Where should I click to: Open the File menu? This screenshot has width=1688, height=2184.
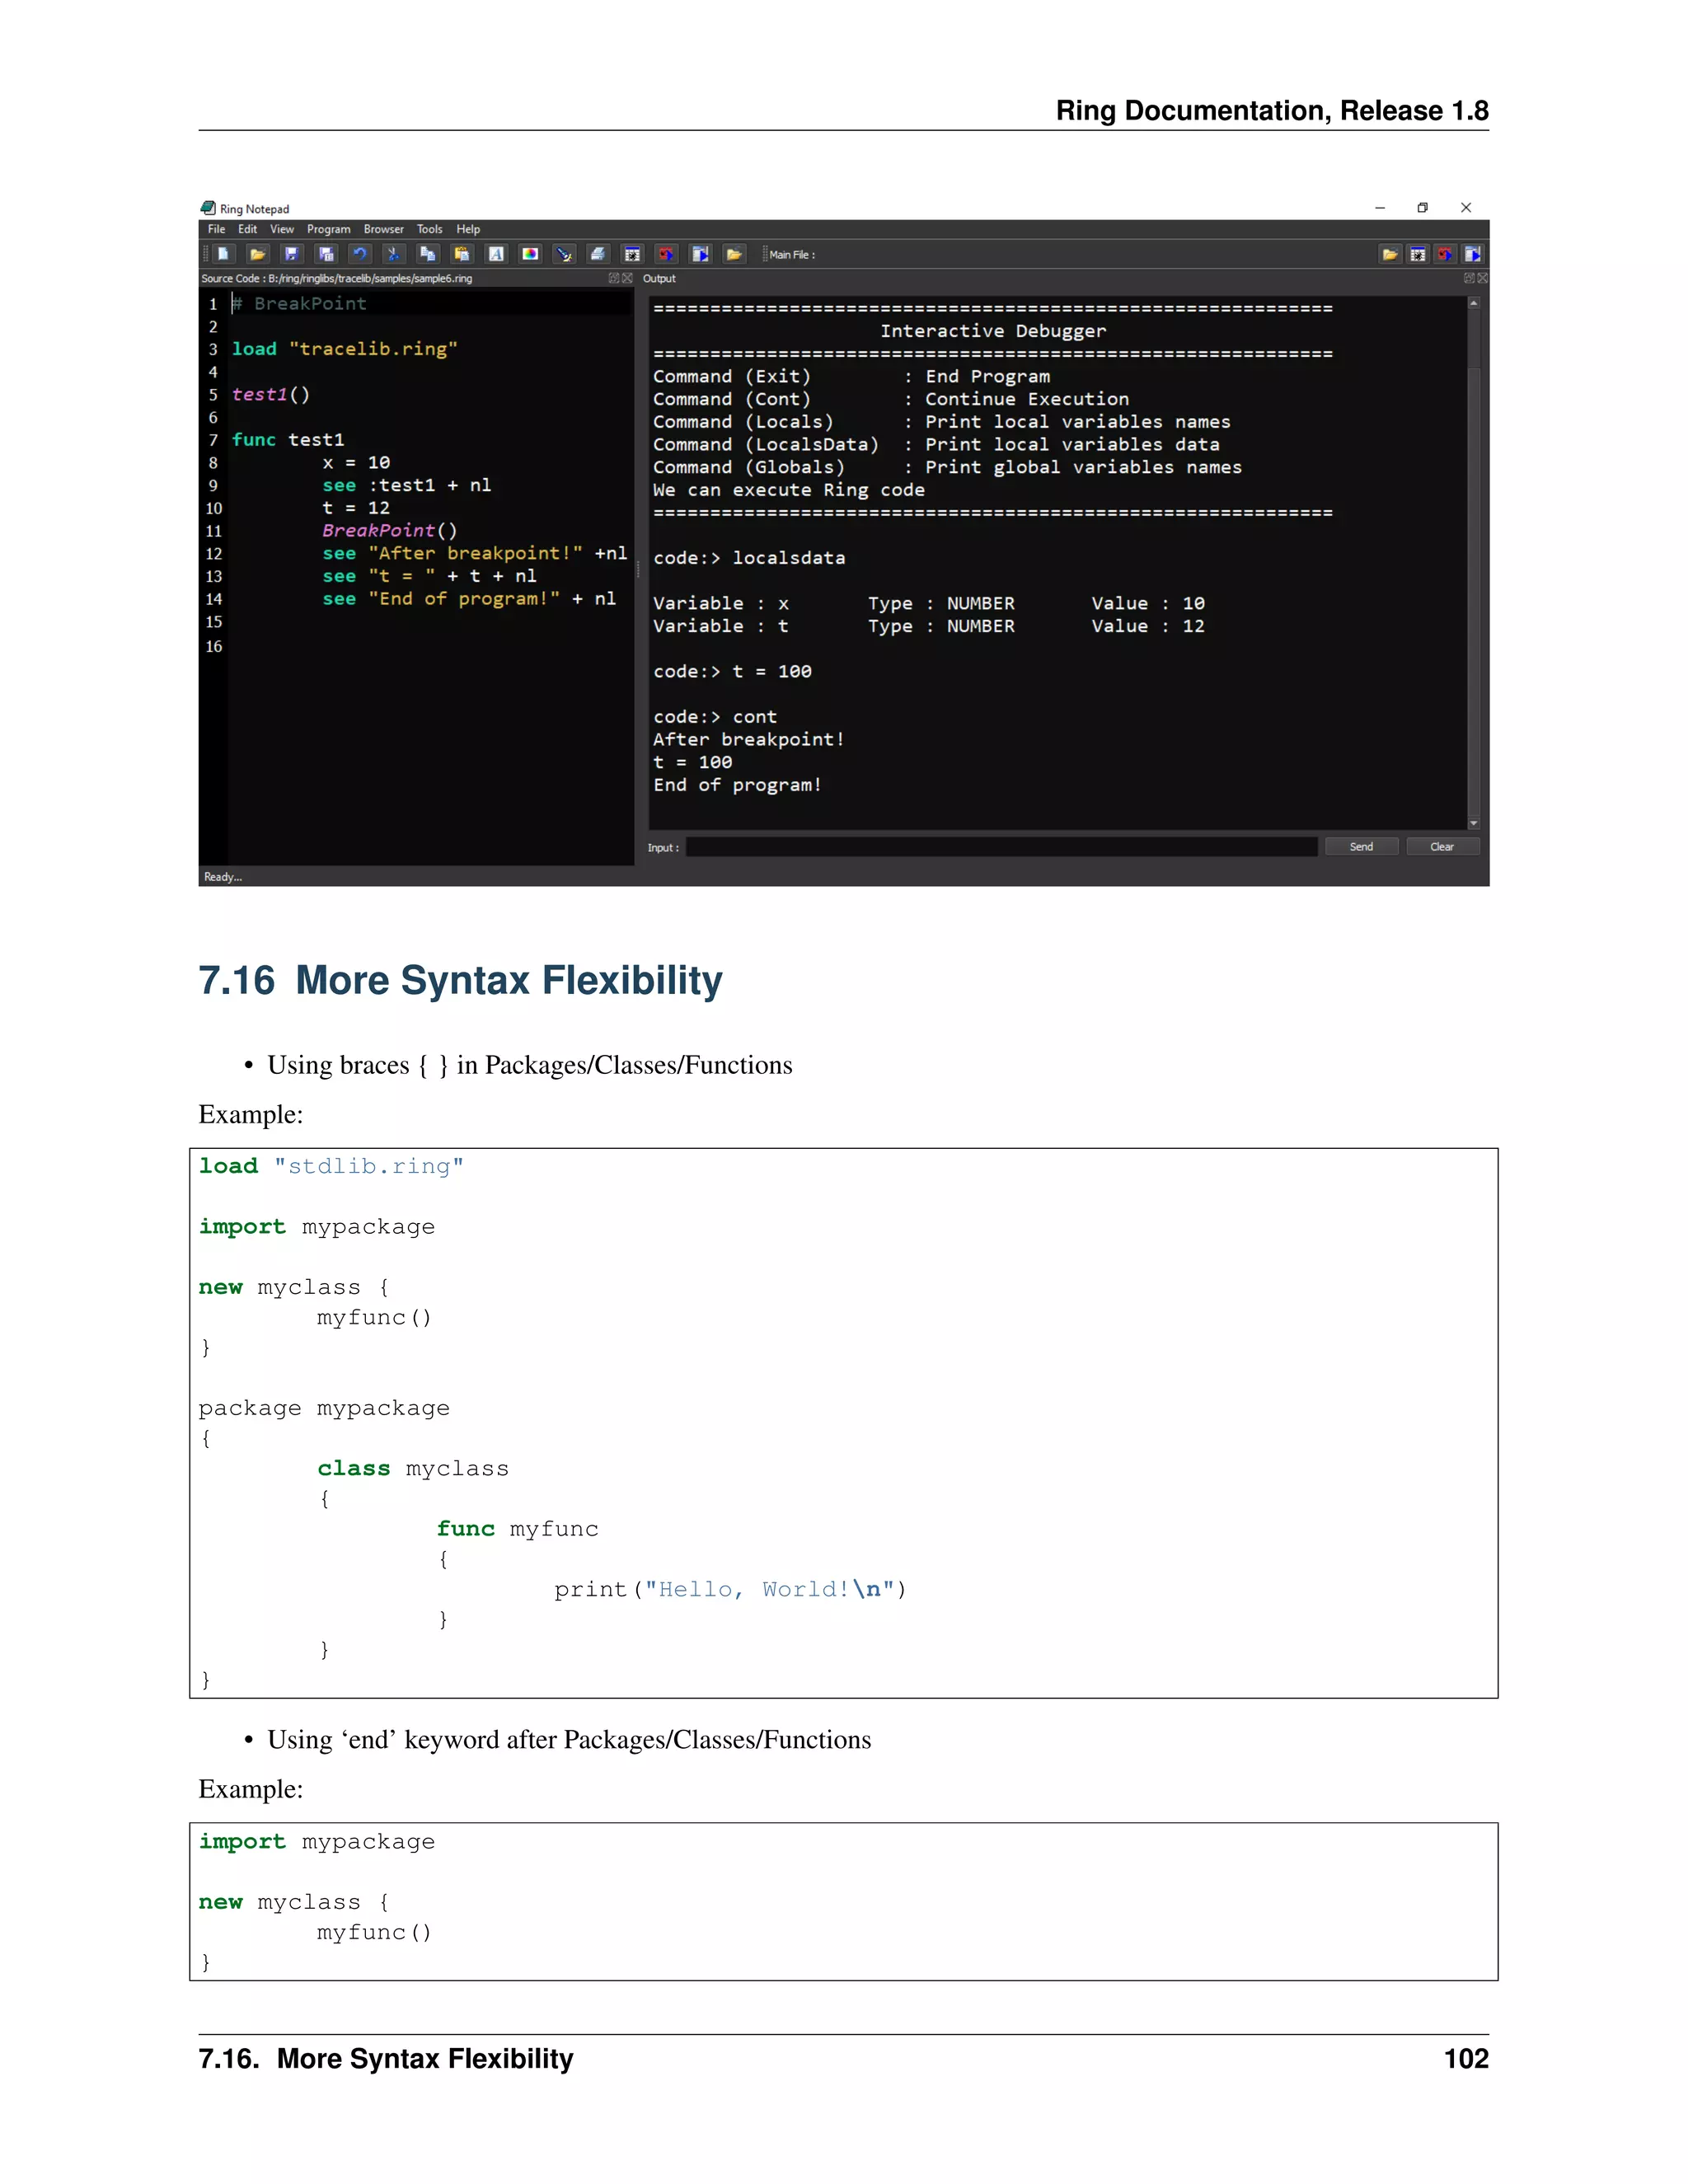pyautogui.click(x=216, y=229)
